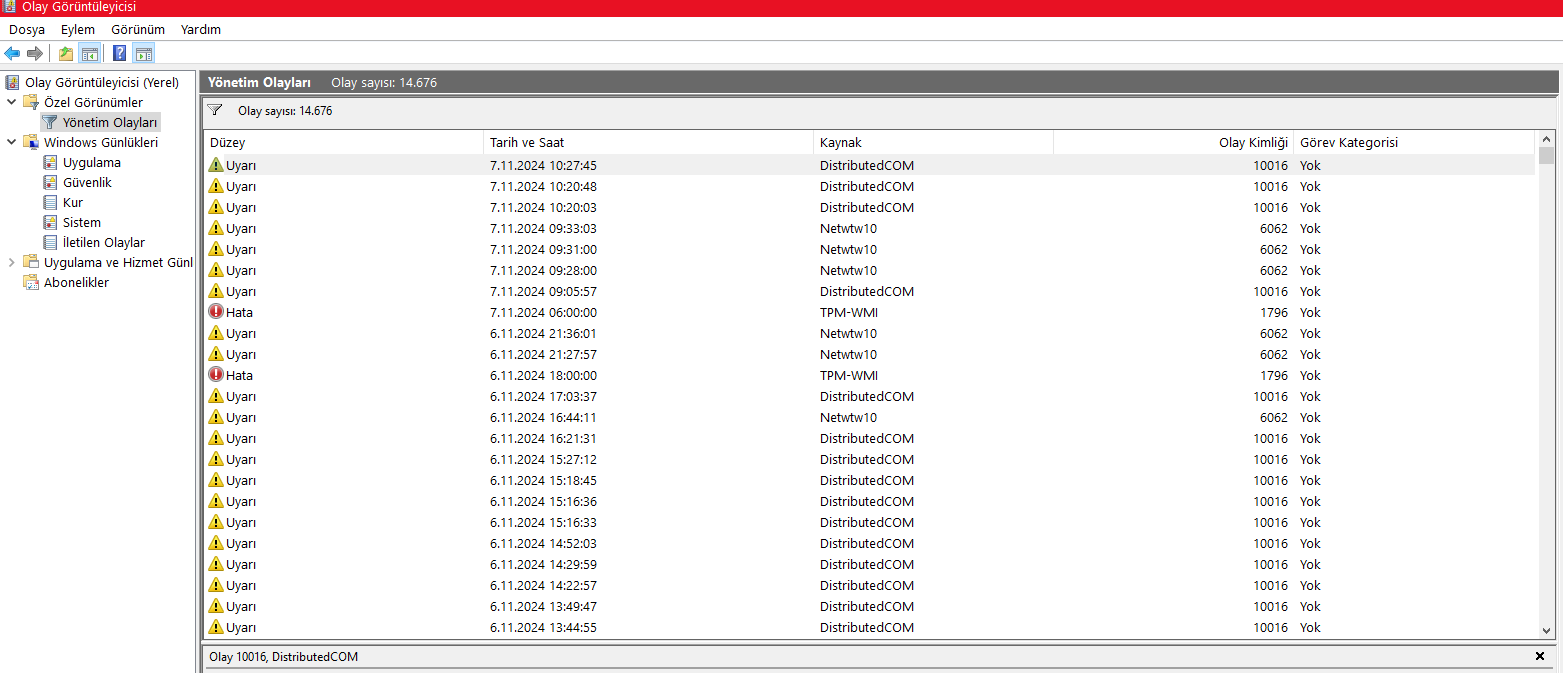Select the 6.11.2024 13:44:55 event timestamp
This screenshot has height=673, width=1563.
pyautogui.click(x=543, y=627)
